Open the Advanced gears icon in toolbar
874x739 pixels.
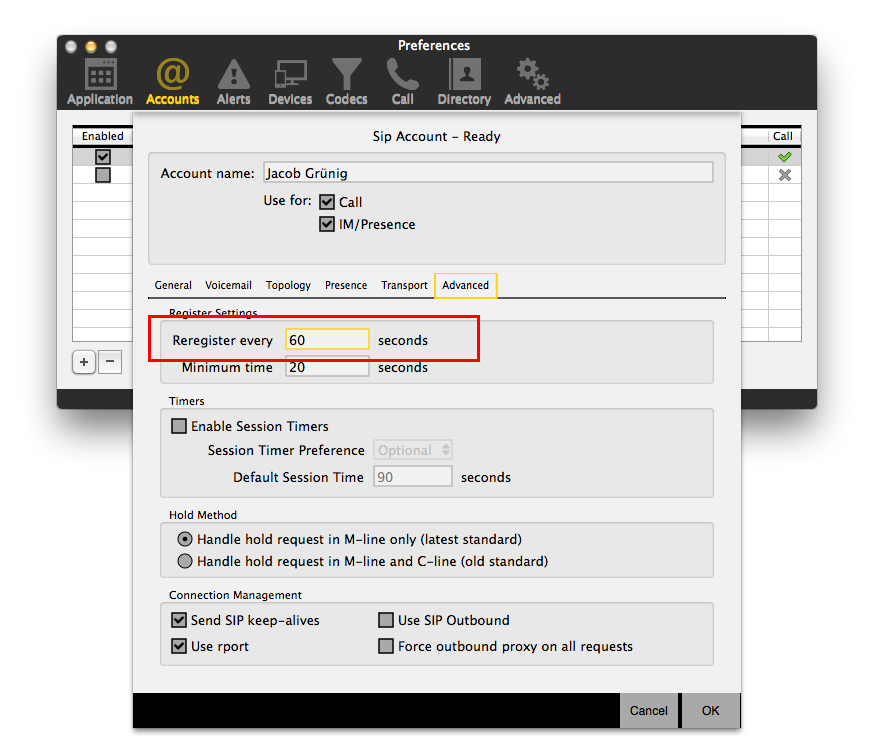tap(532, 81)
